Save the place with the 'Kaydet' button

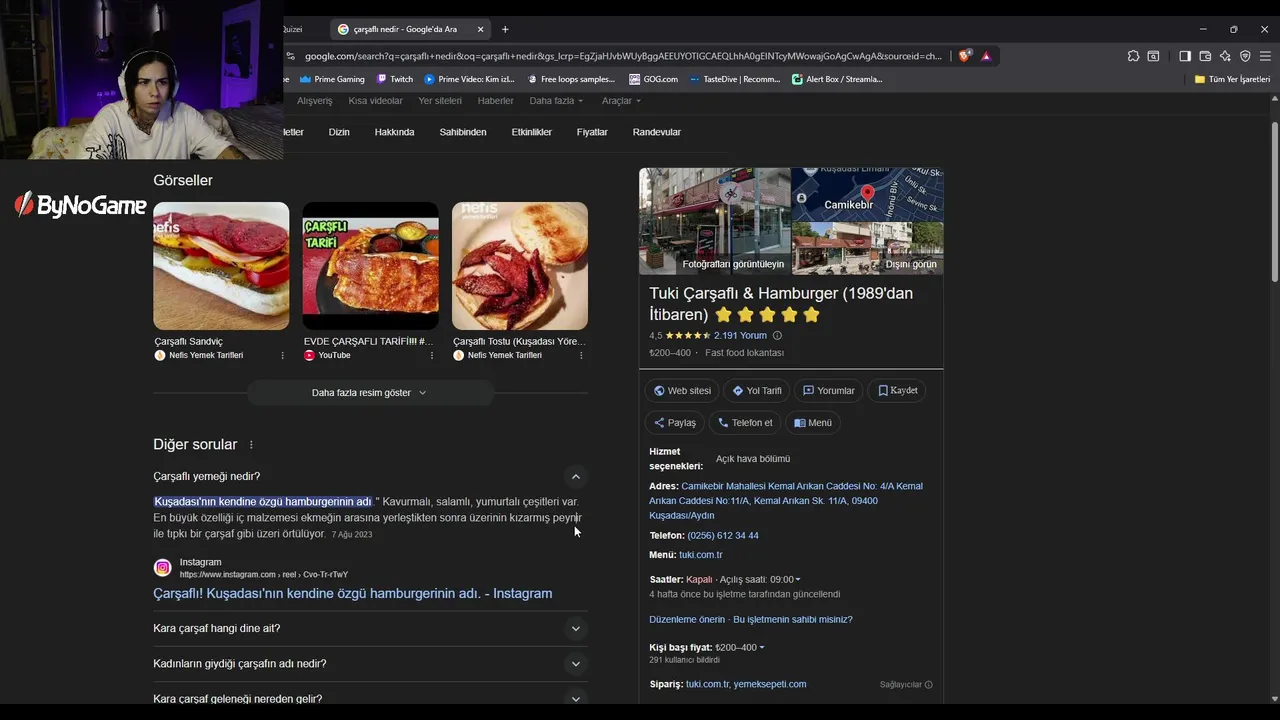[x=898, y=391]
